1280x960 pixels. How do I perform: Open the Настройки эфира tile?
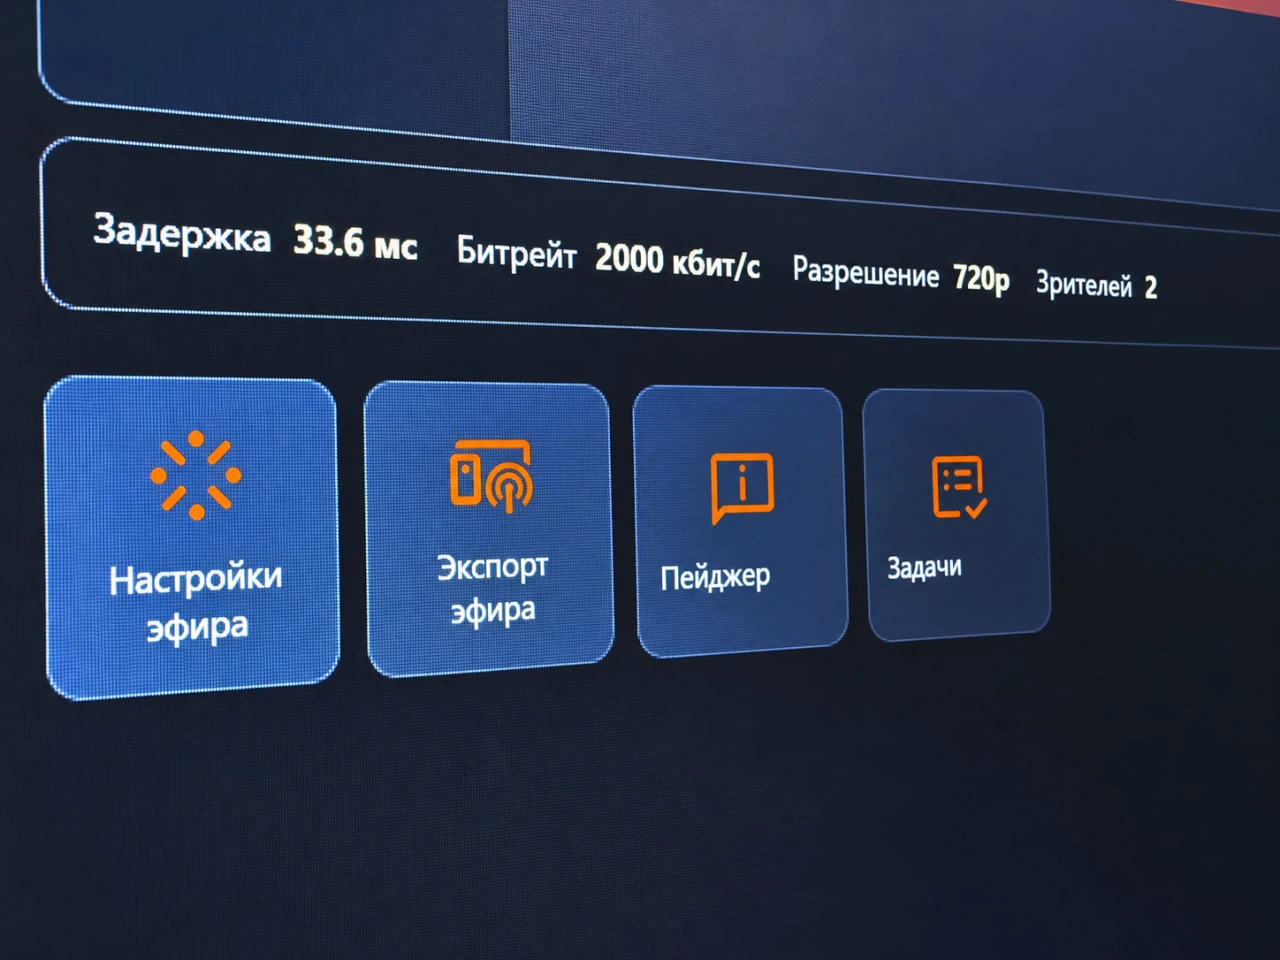point(191,537)
